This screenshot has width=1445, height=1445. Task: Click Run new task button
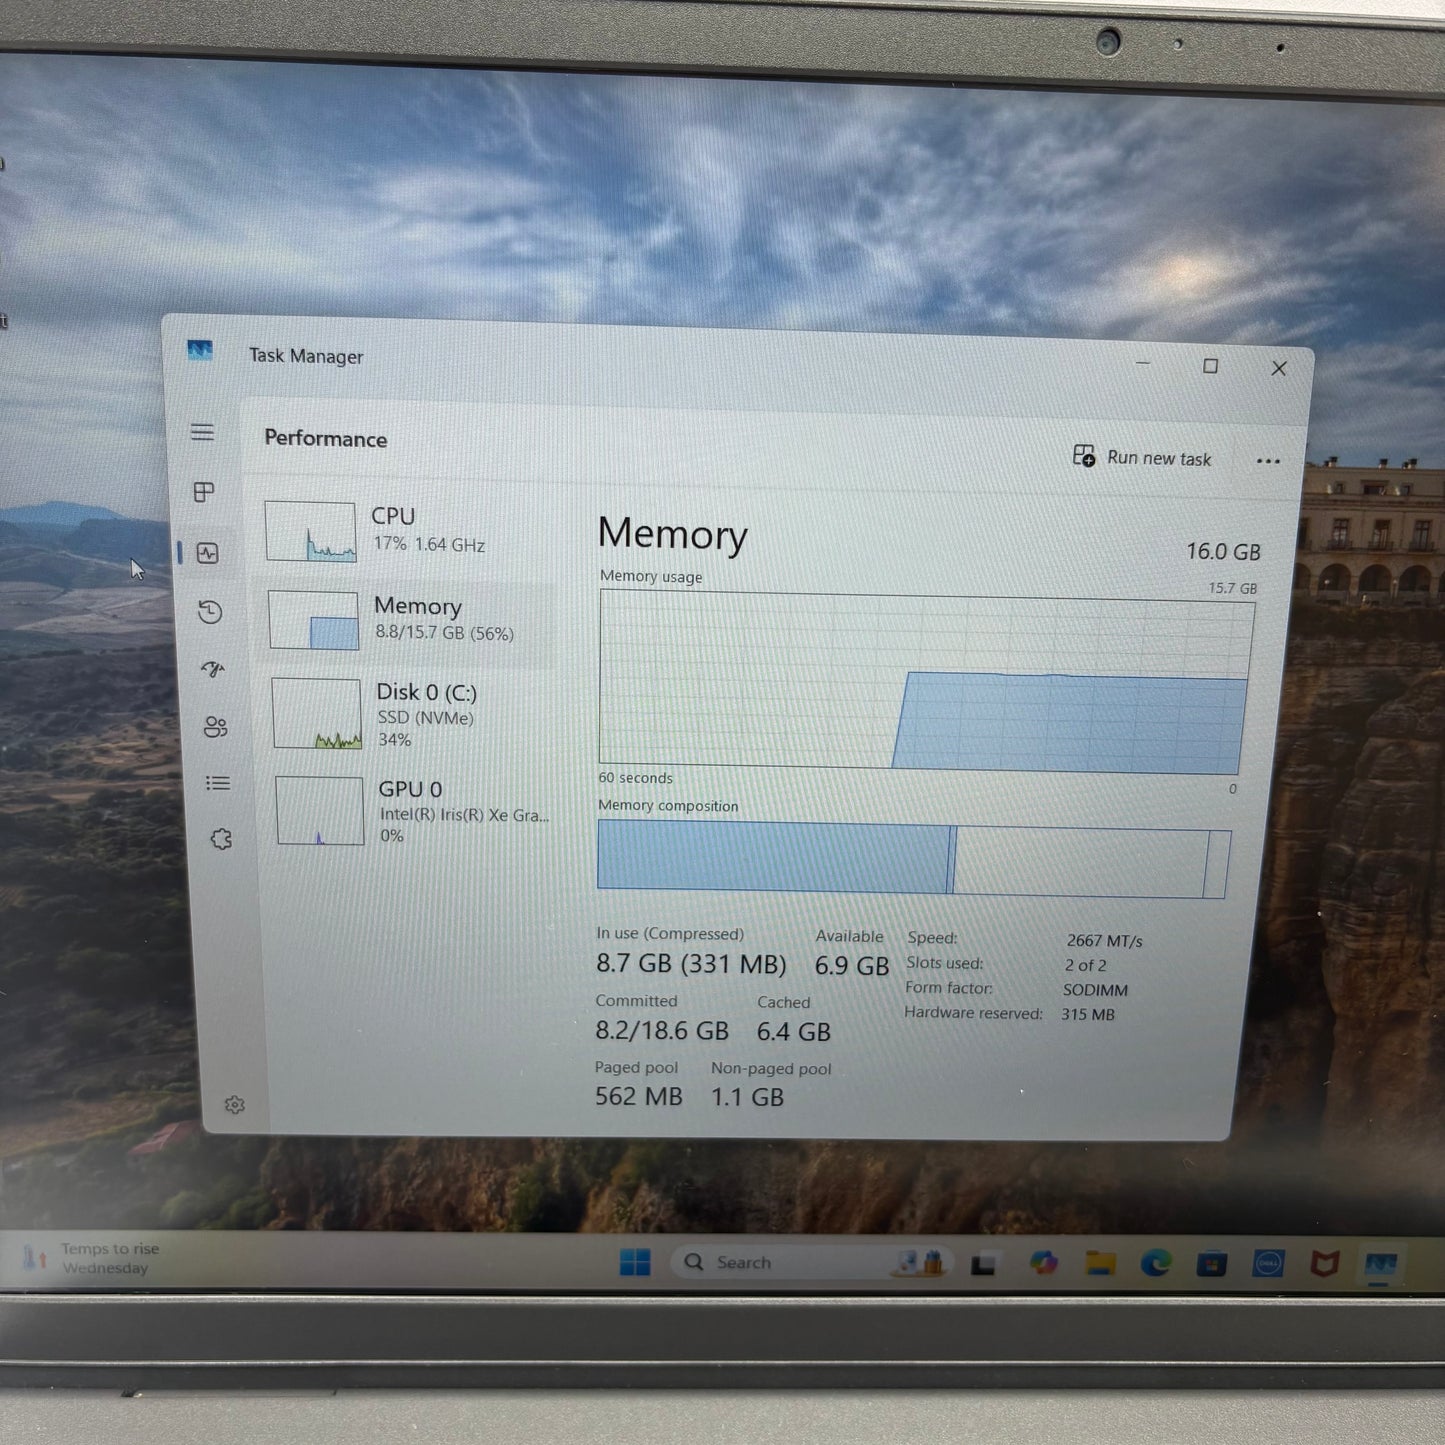click(x=1142, y=458)
